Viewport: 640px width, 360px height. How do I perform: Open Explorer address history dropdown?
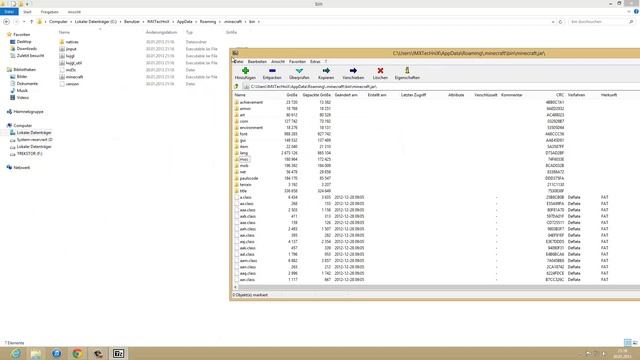point(553,22)
